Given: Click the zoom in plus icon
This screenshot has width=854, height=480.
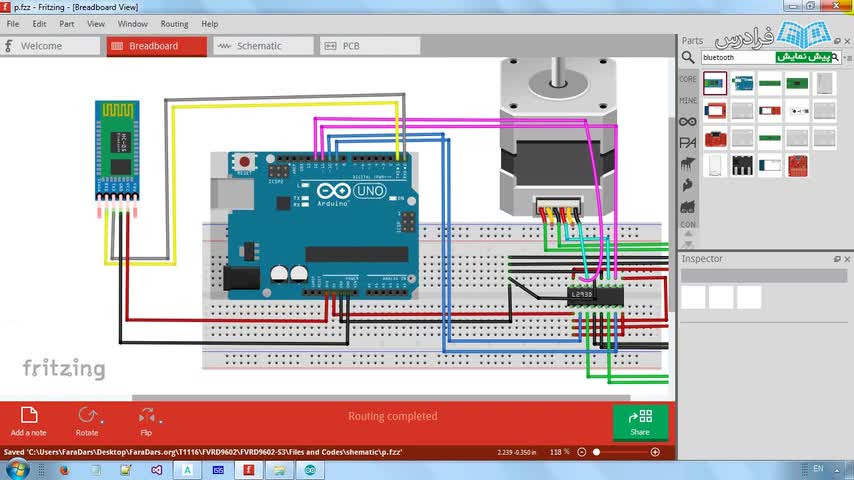Looking at the screenshot, I should coord(655,452).
